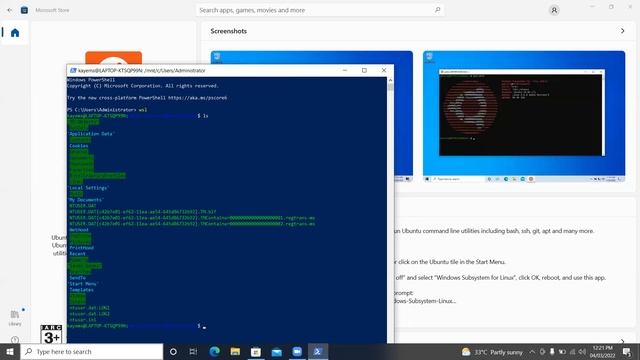Open the Windows Start menu
Image resolution: width=640 pixels, height=360 pixels.
pyautogui.click(x=10, y=351)
